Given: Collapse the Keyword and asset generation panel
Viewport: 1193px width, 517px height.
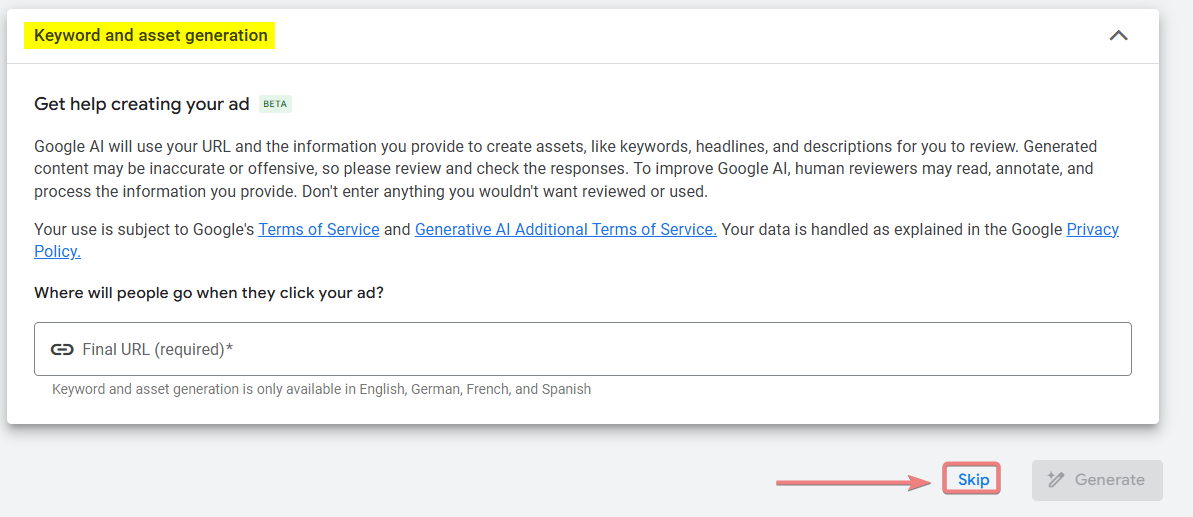Looking at the screenshot, I should pyautogui.click(x=1118, y=36).
